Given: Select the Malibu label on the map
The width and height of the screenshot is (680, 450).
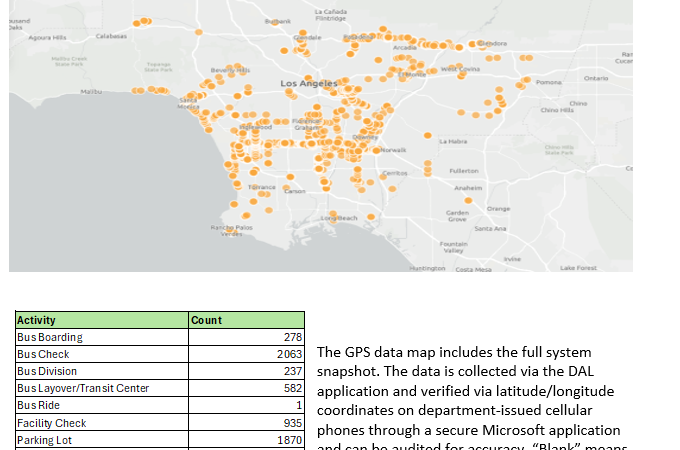Looking at the screenshot, I should [x=91, y=91].
